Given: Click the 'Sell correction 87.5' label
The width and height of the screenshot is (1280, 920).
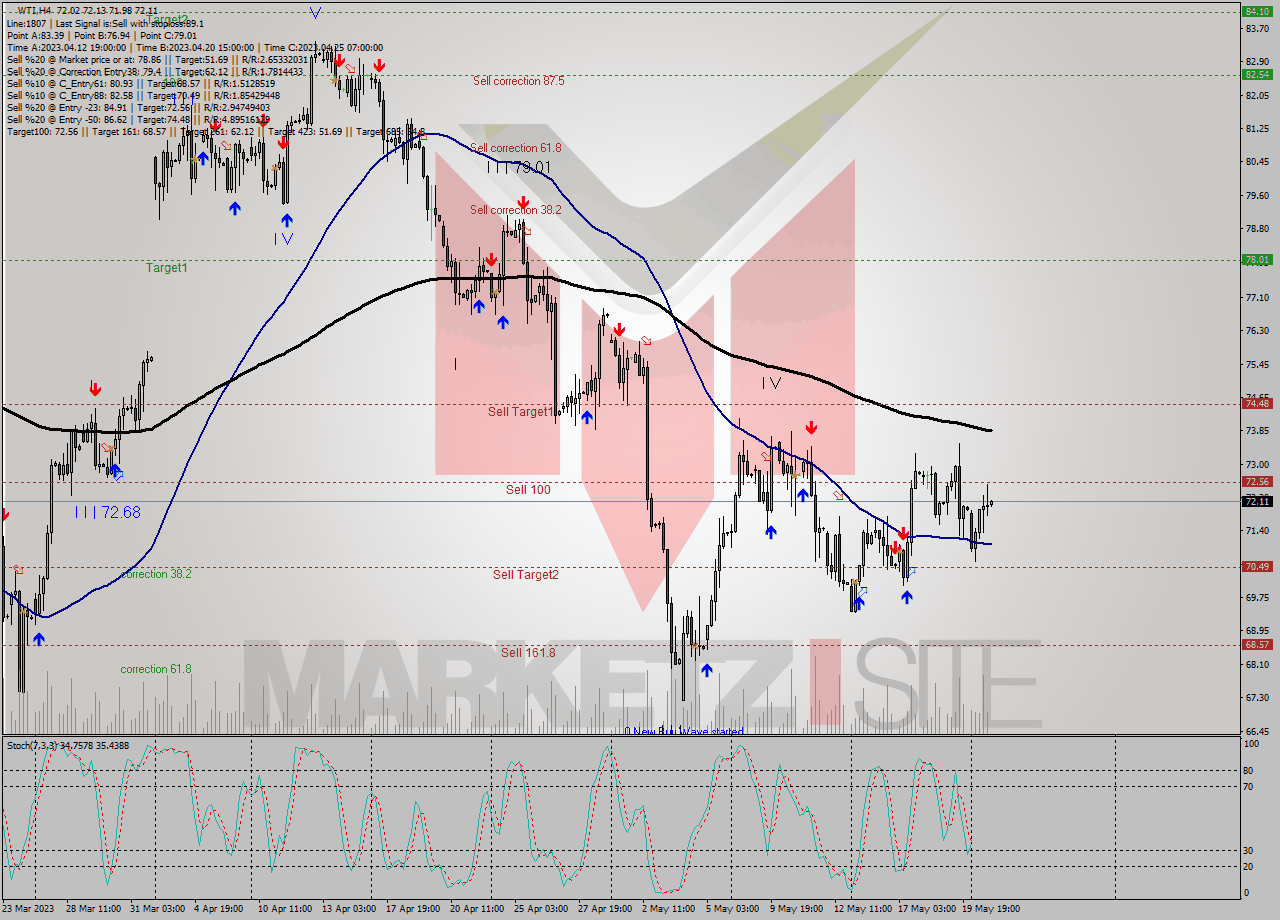Looking at the screenshot, I should [518, 81].
